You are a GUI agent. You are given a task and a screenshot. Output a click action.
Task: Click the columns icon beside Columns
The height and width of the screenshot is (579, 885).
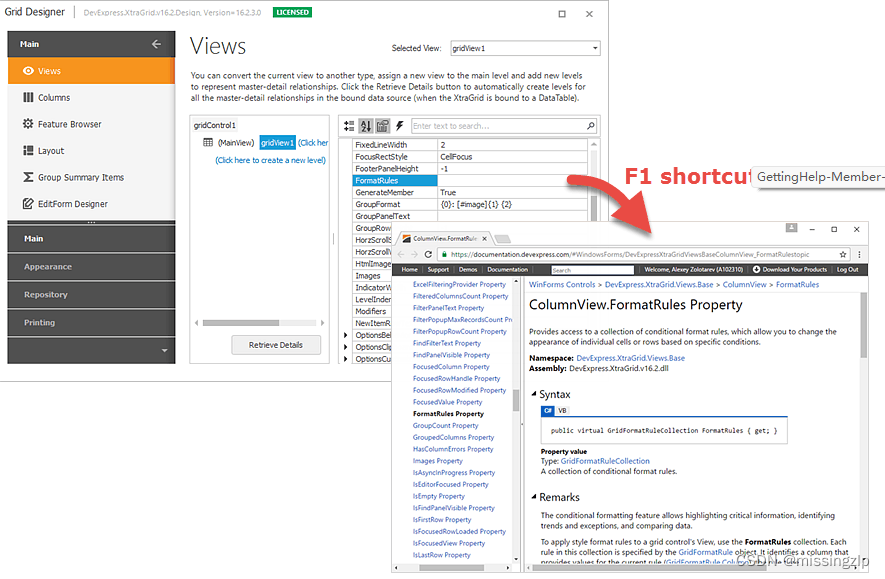coord(28,98)
